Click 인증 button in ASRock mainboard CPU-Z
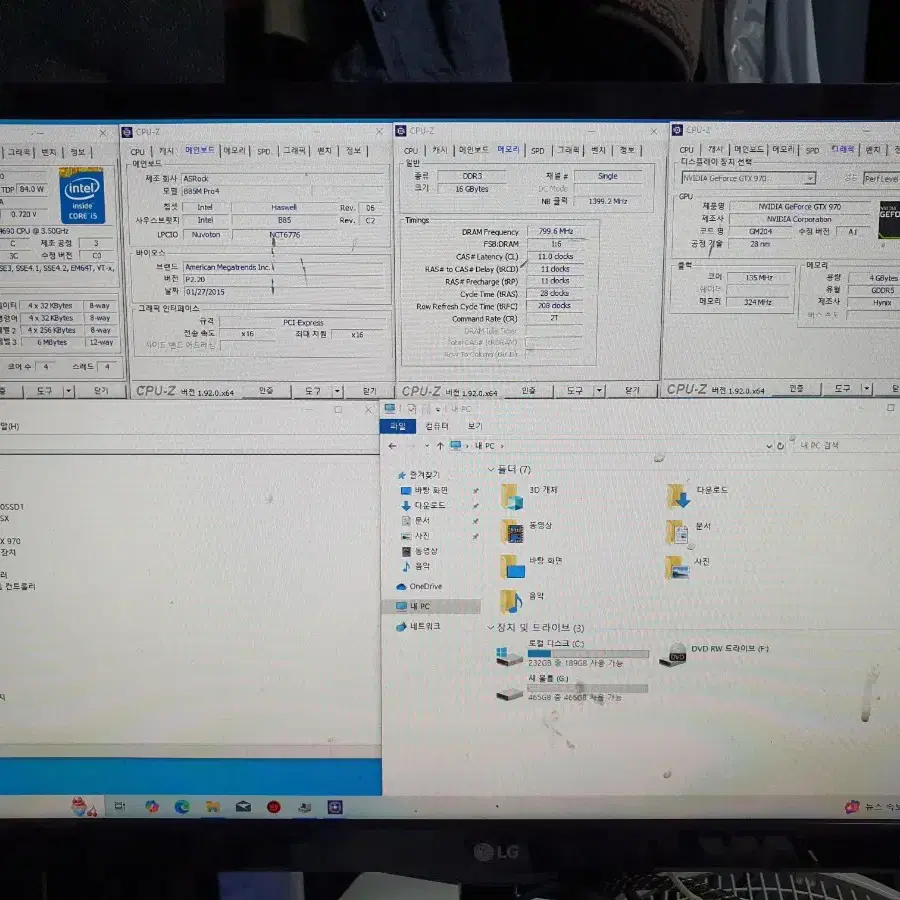The image size is (900, 900). [266, 391]
